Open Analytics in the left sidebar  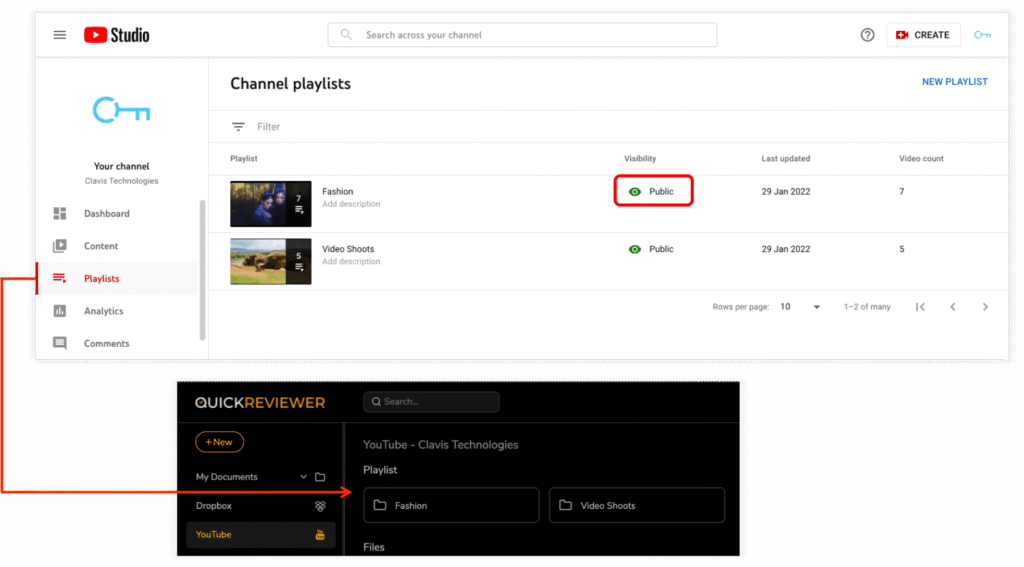click(x=103, y=311)
